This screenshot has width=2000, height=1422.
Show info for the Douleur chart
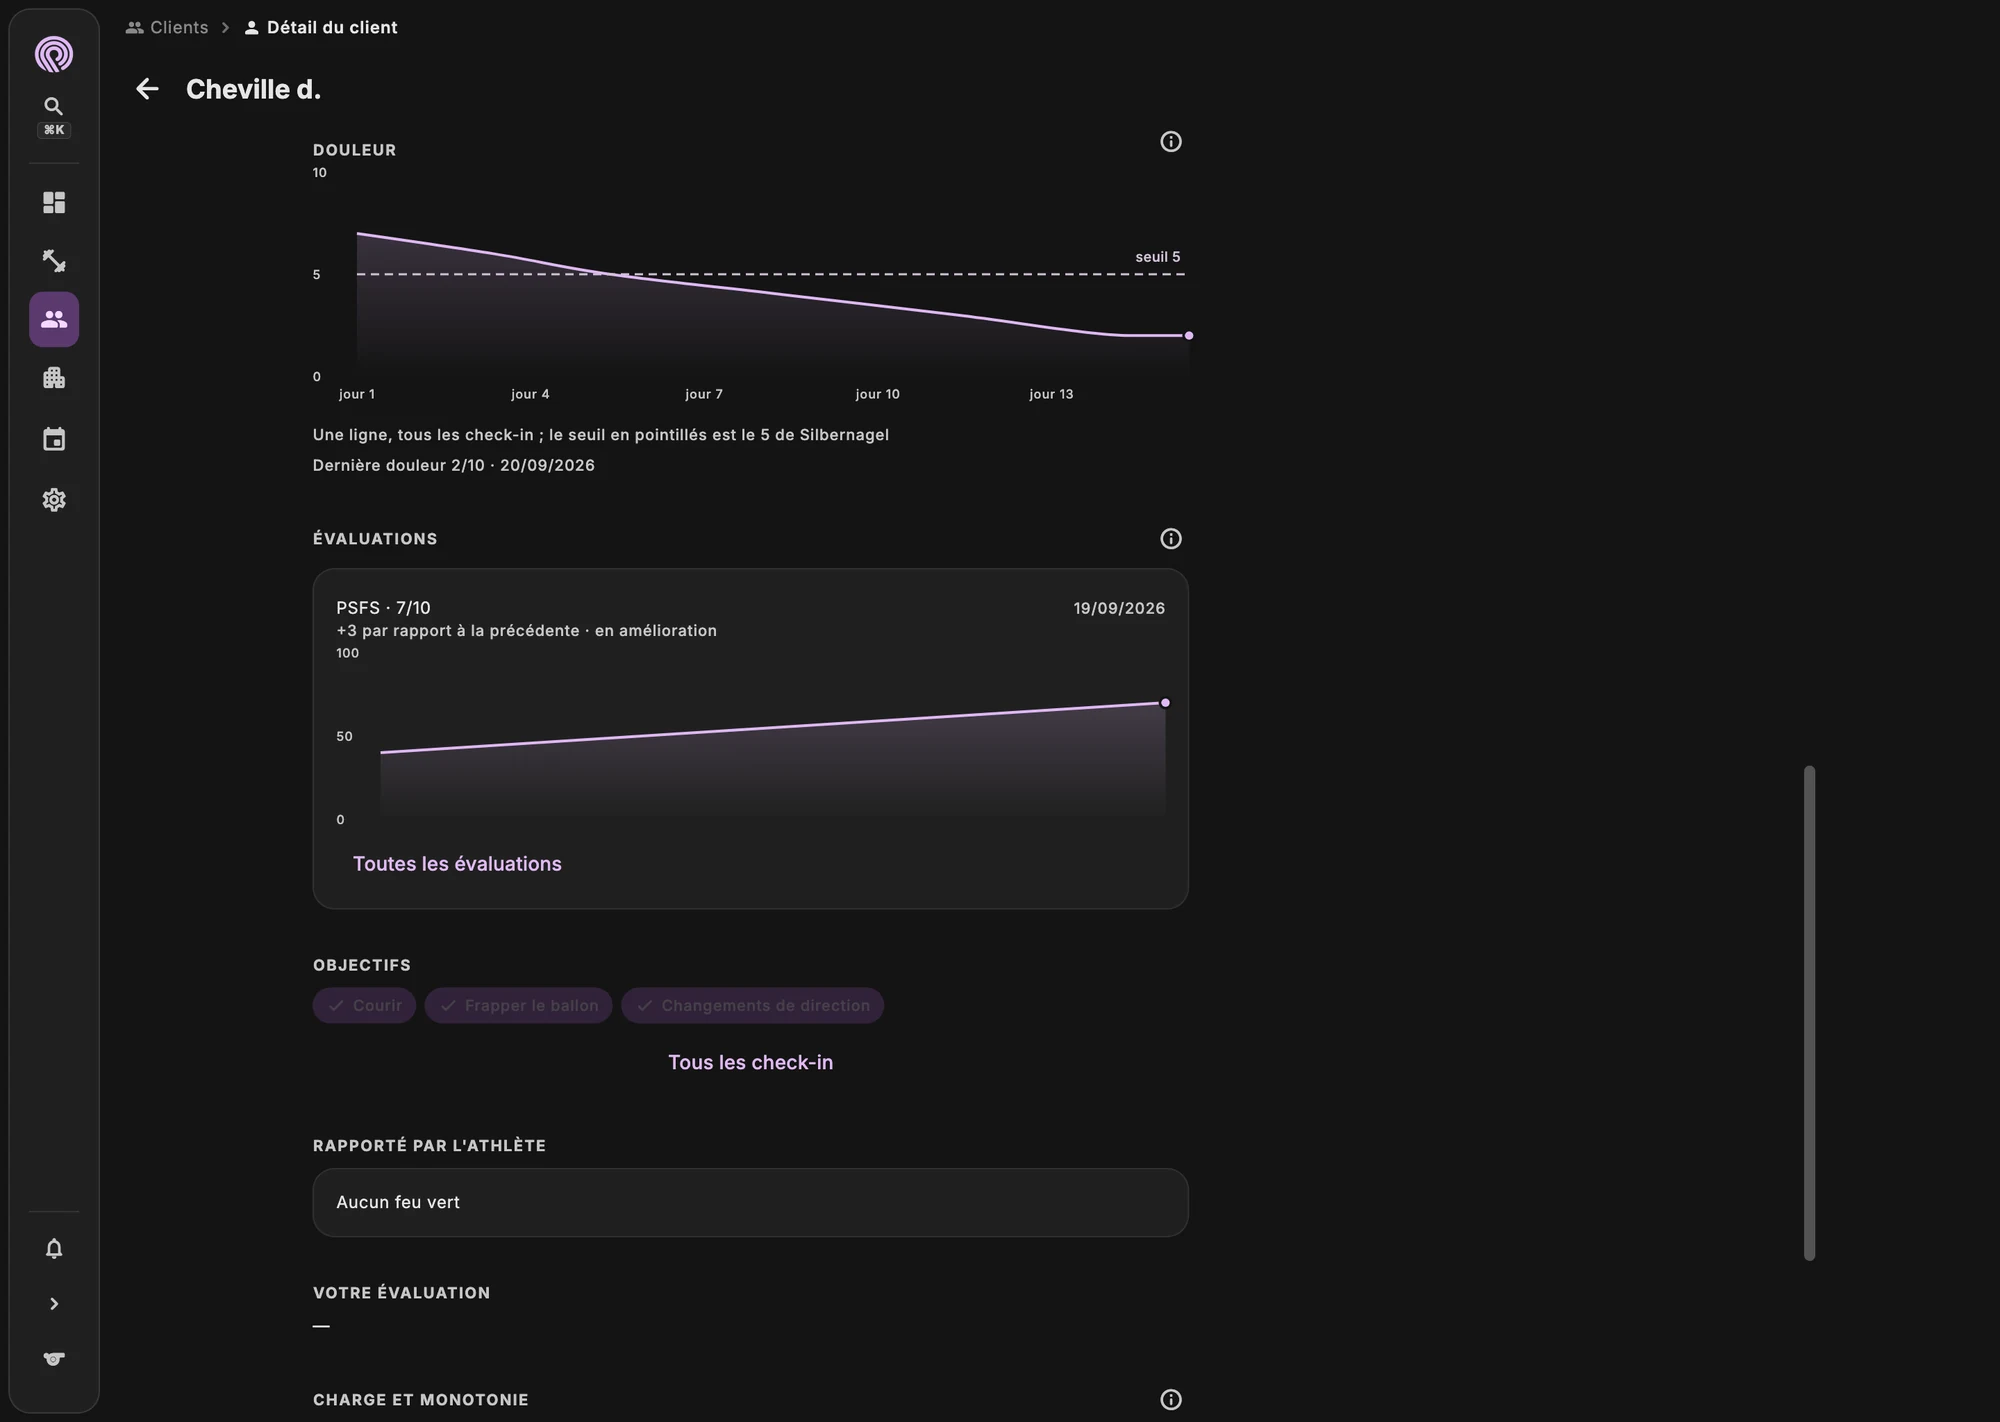click(1171, 142)
